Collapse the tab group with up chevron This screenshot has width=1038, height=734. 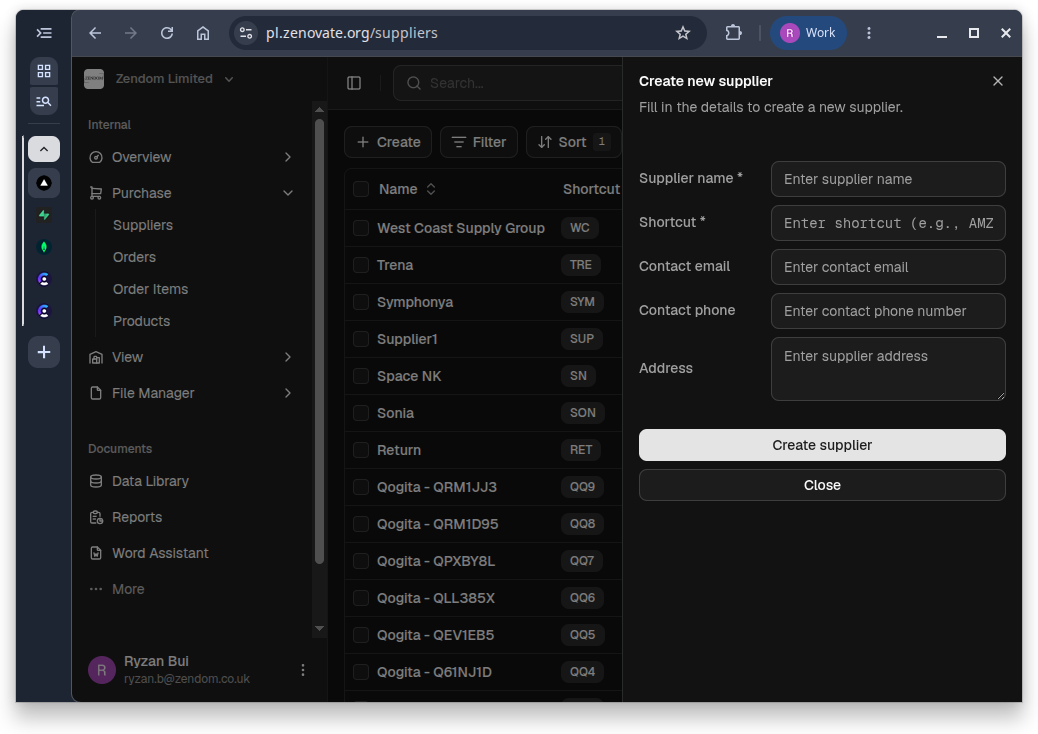point(44,150)
